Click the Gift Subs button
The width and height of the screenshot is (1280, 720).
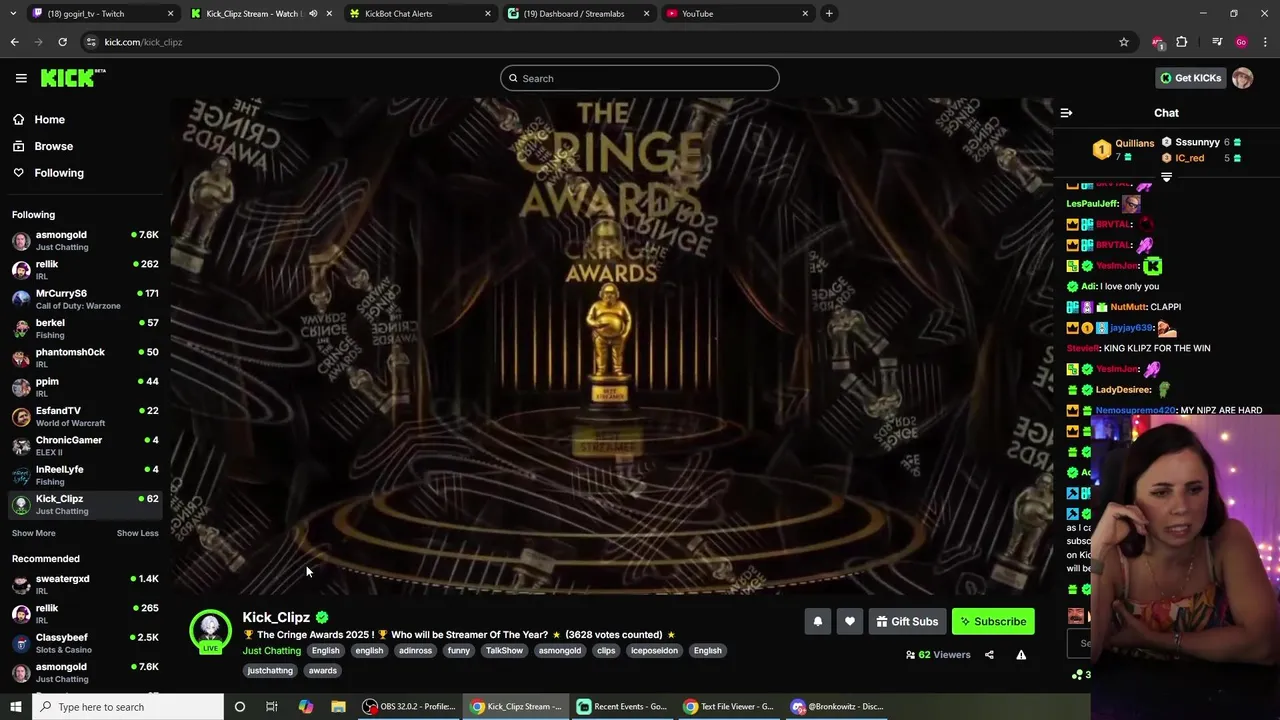tap(906, 621)
